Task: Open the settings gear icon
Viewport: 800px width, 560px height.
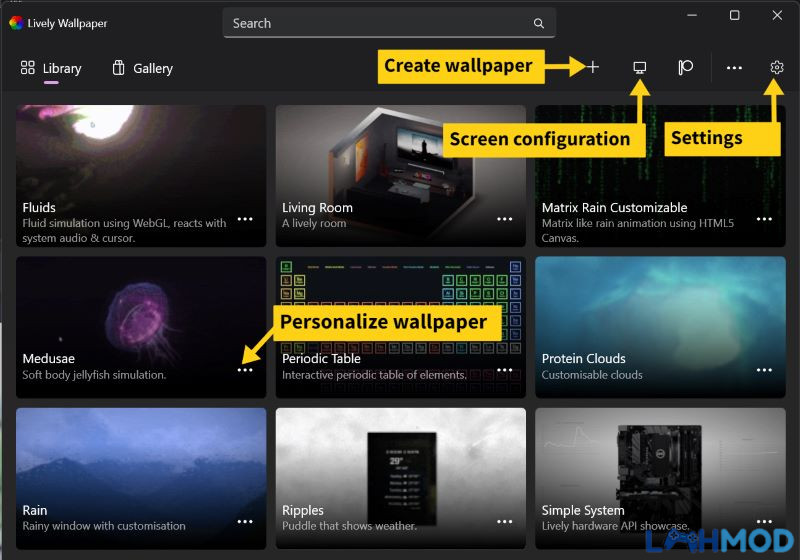Action: (x=777, y=67)
